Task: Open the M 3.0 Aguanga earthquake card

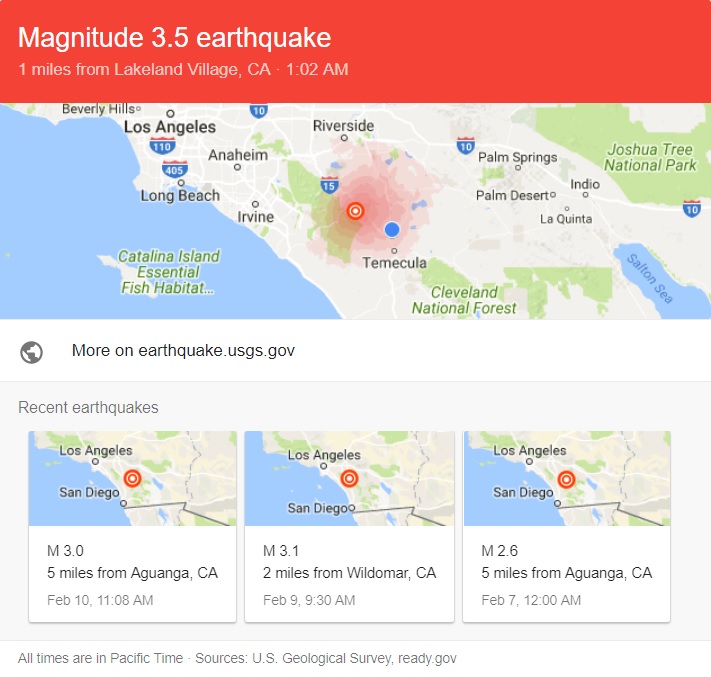Action: click(132, 574)
